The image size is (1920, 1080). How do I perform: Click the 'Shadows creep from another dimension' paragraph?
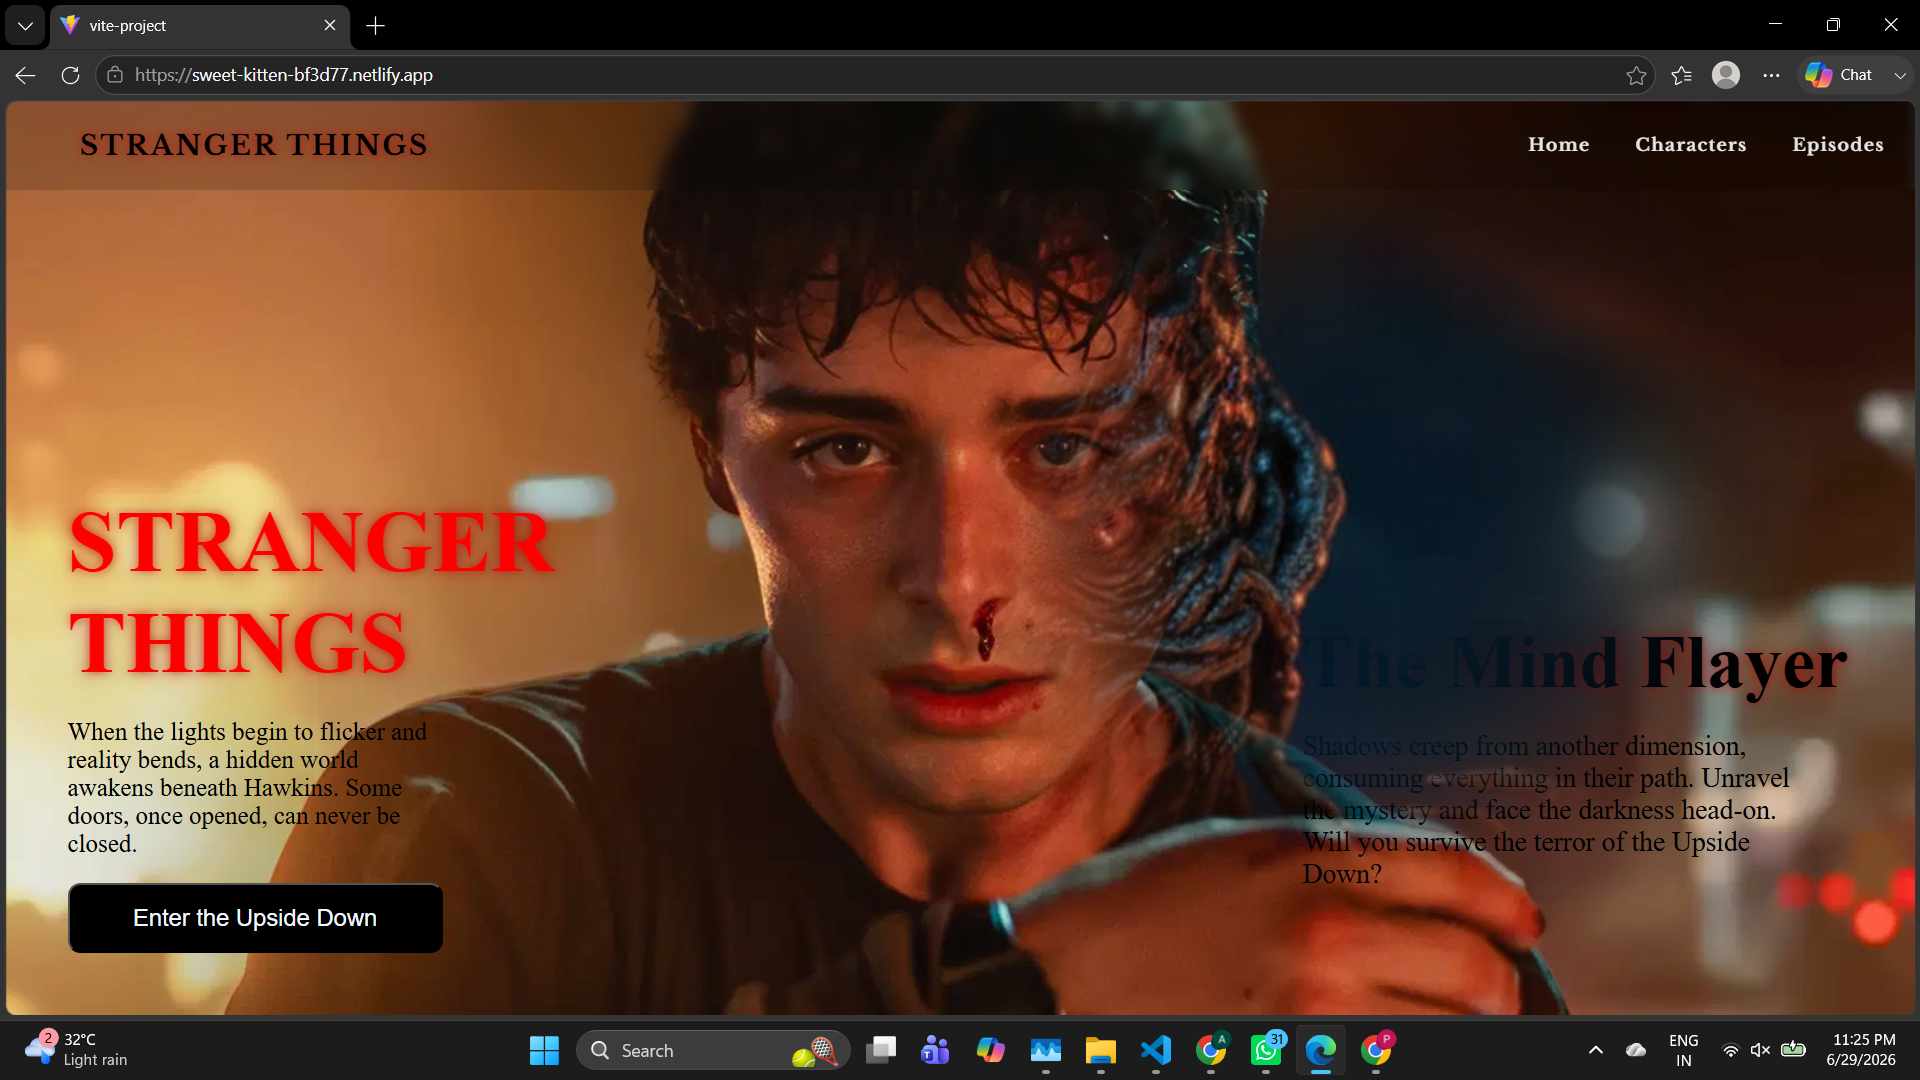(x=1545, y=810)
